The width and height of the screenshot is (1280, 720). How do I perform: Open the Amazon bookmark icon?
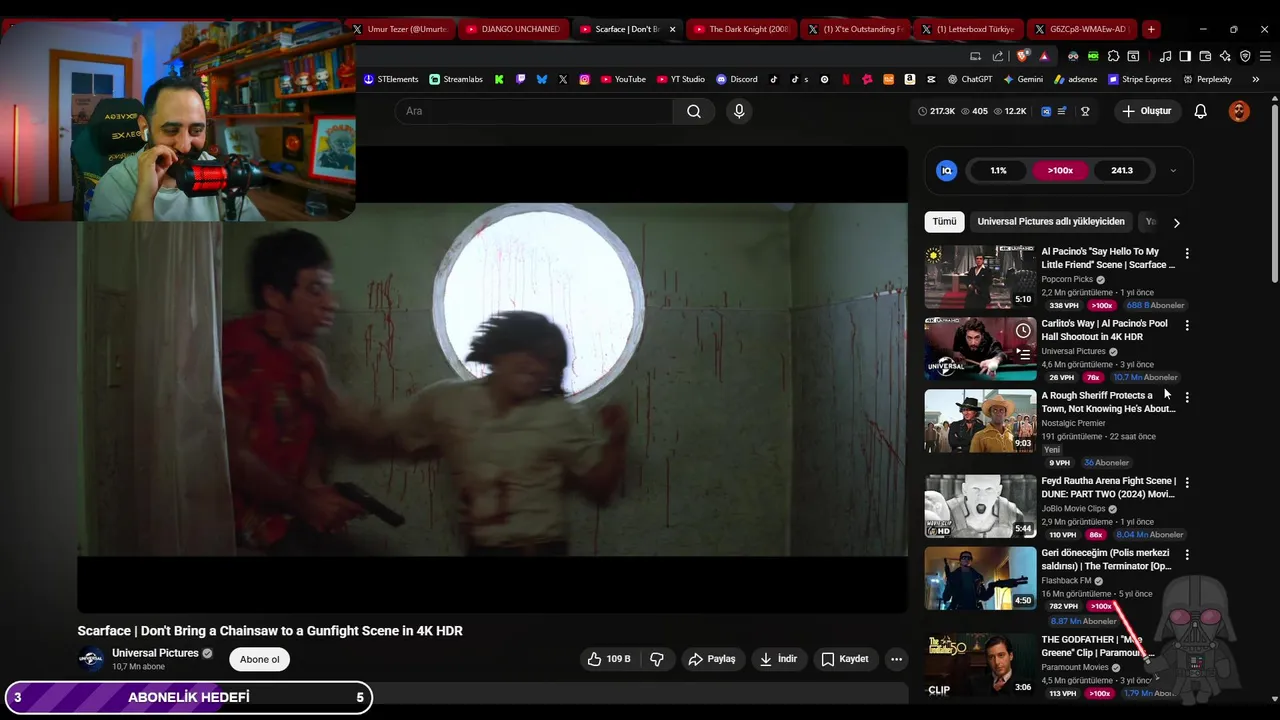910,79
